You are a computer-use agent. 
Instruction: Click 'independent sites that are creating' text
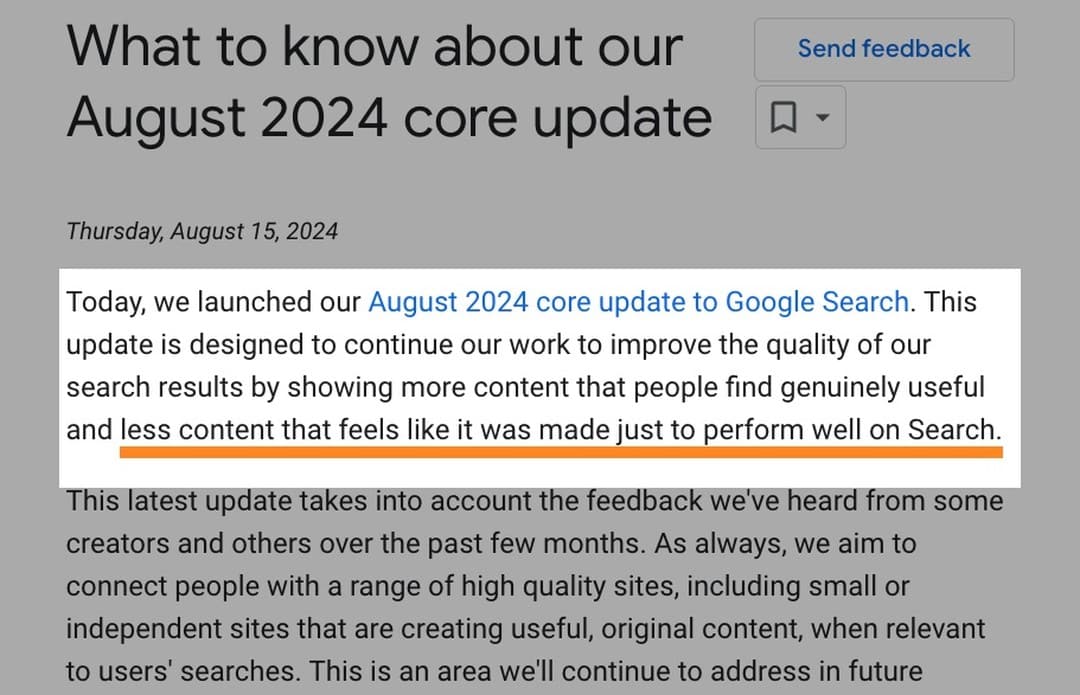coord(229,629)
